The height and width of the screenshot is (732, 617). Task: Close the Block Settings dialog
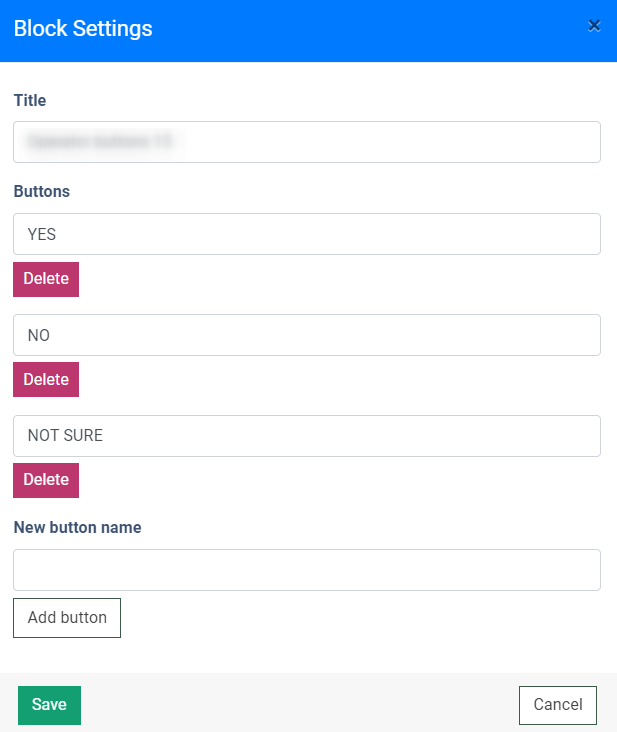(594, 26)
